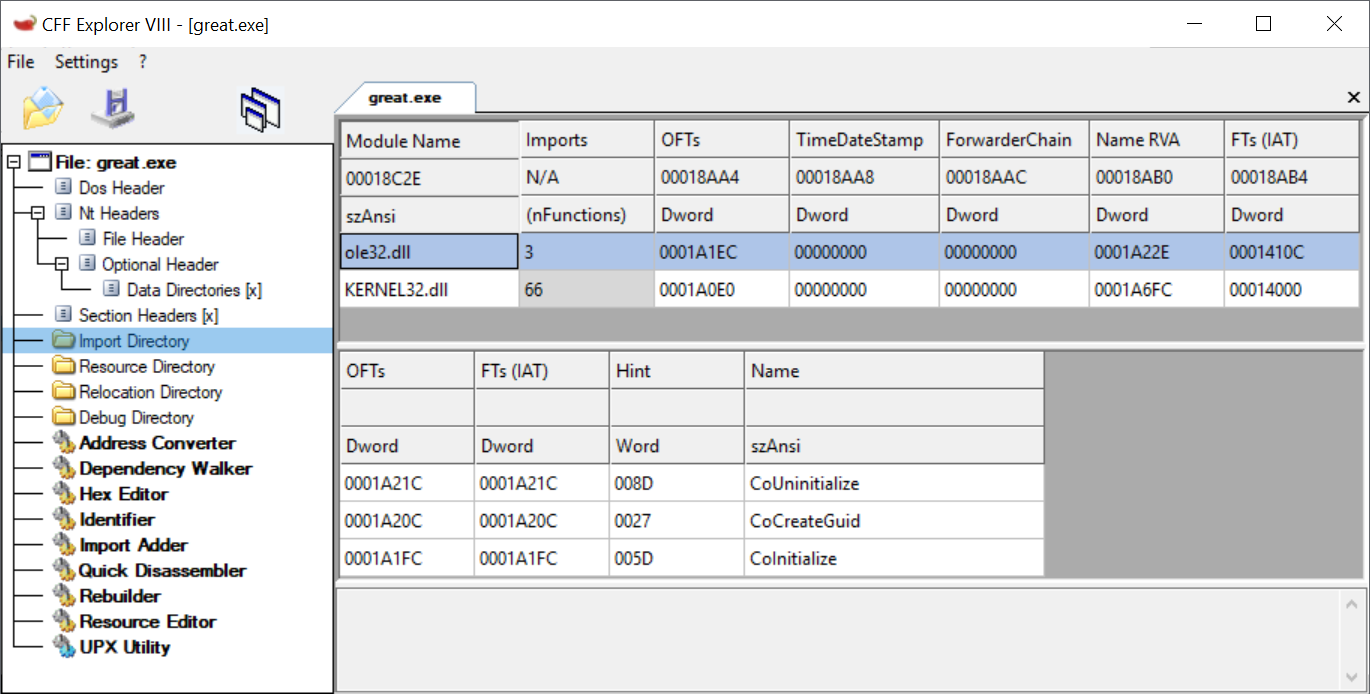This screenshot has height=694, width=1370.
Task: Click the TimeDateStamp column header
Action: tap(864, 140)
